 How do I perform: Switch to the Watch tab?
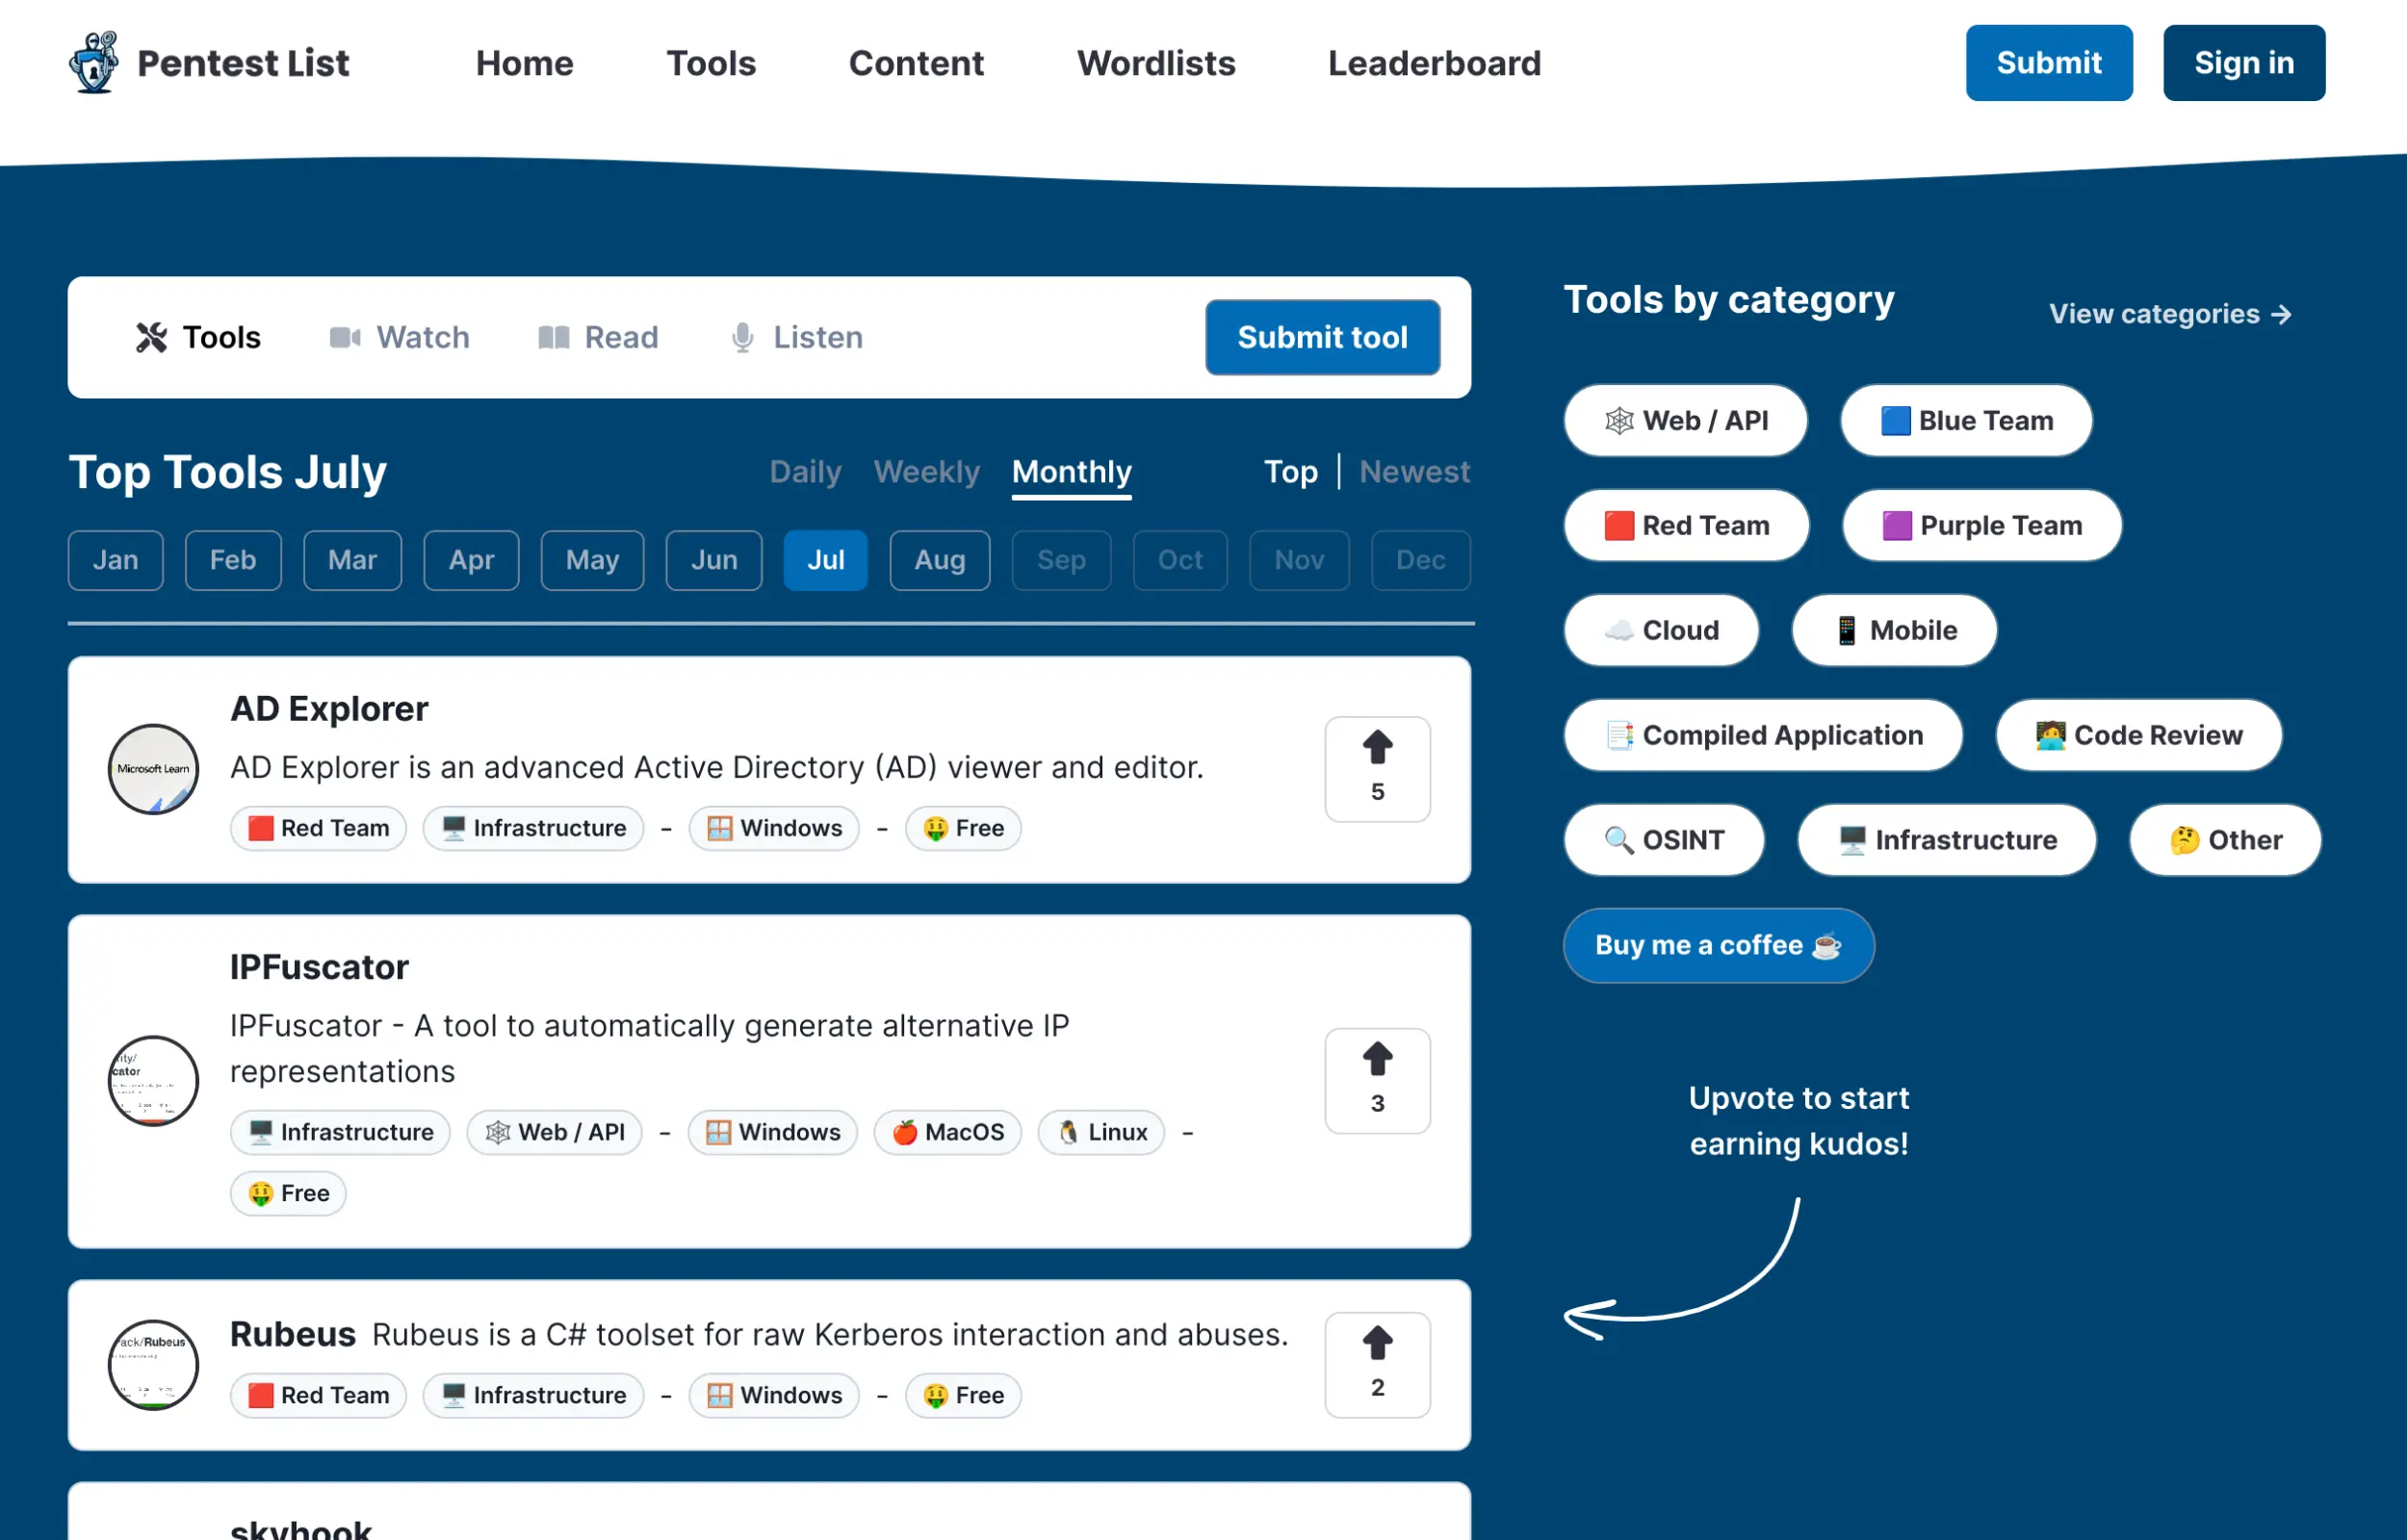(x=399, y=337)
